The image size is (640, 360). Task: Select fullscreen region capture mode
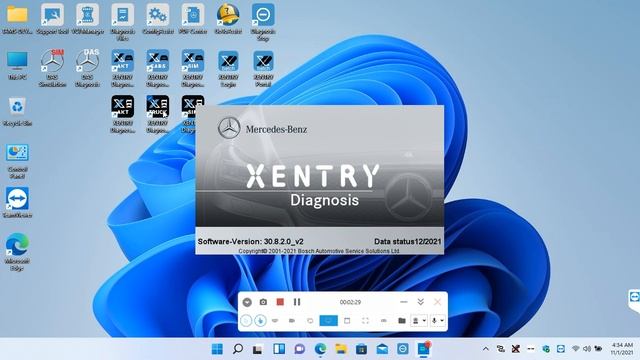[x=365, y=321]
